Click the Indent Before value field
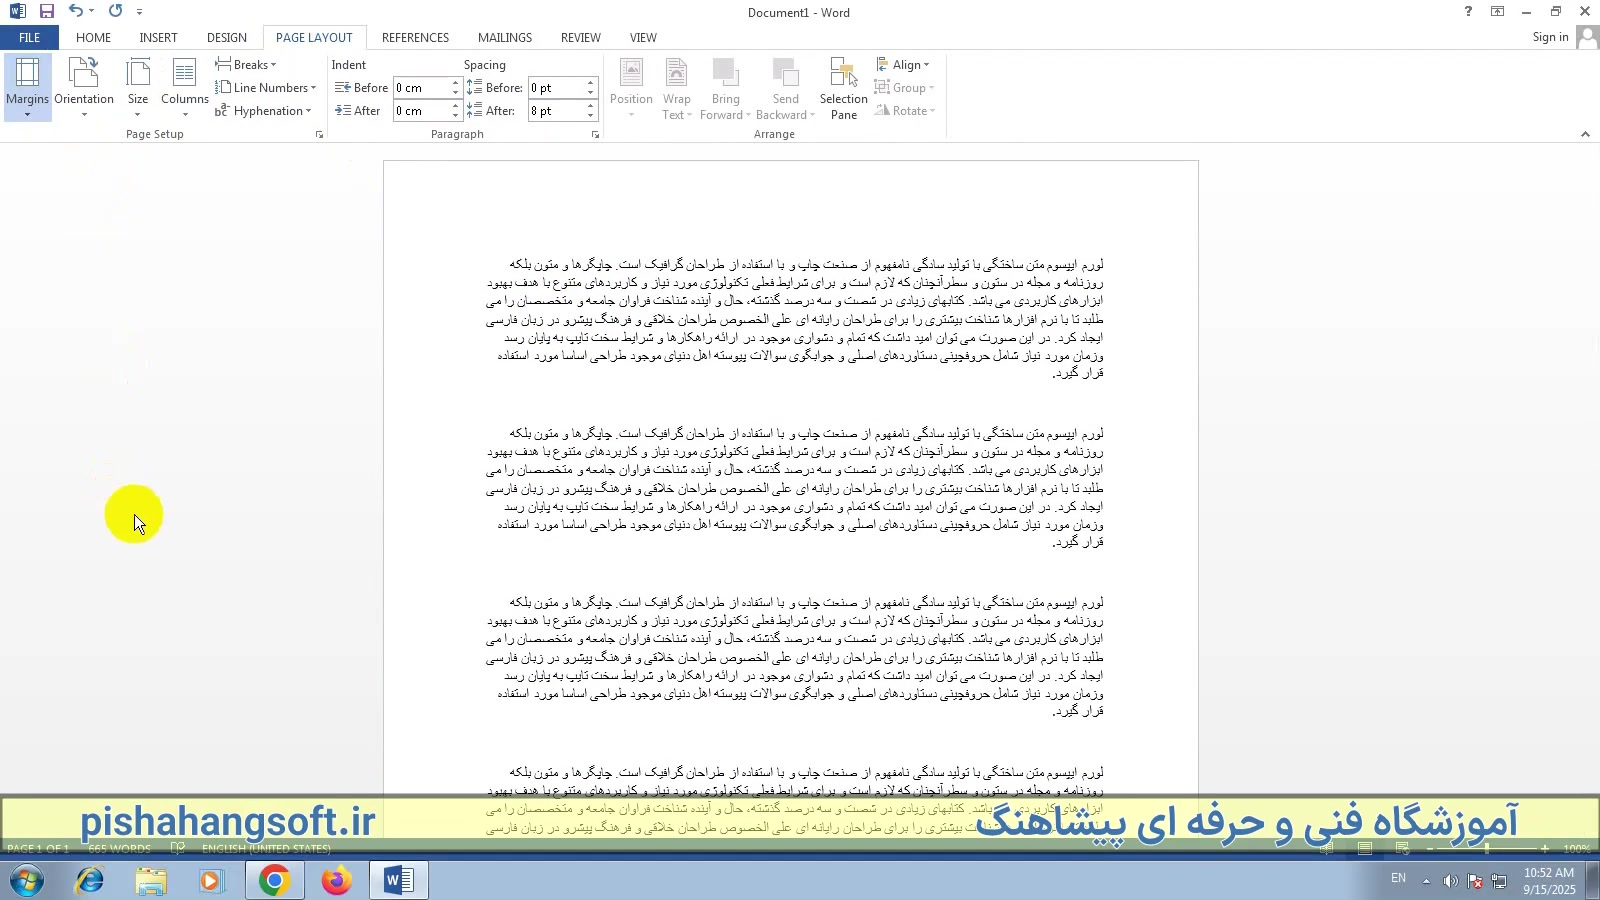Viewport: 1600px width, 900px height. pos(421,88)
